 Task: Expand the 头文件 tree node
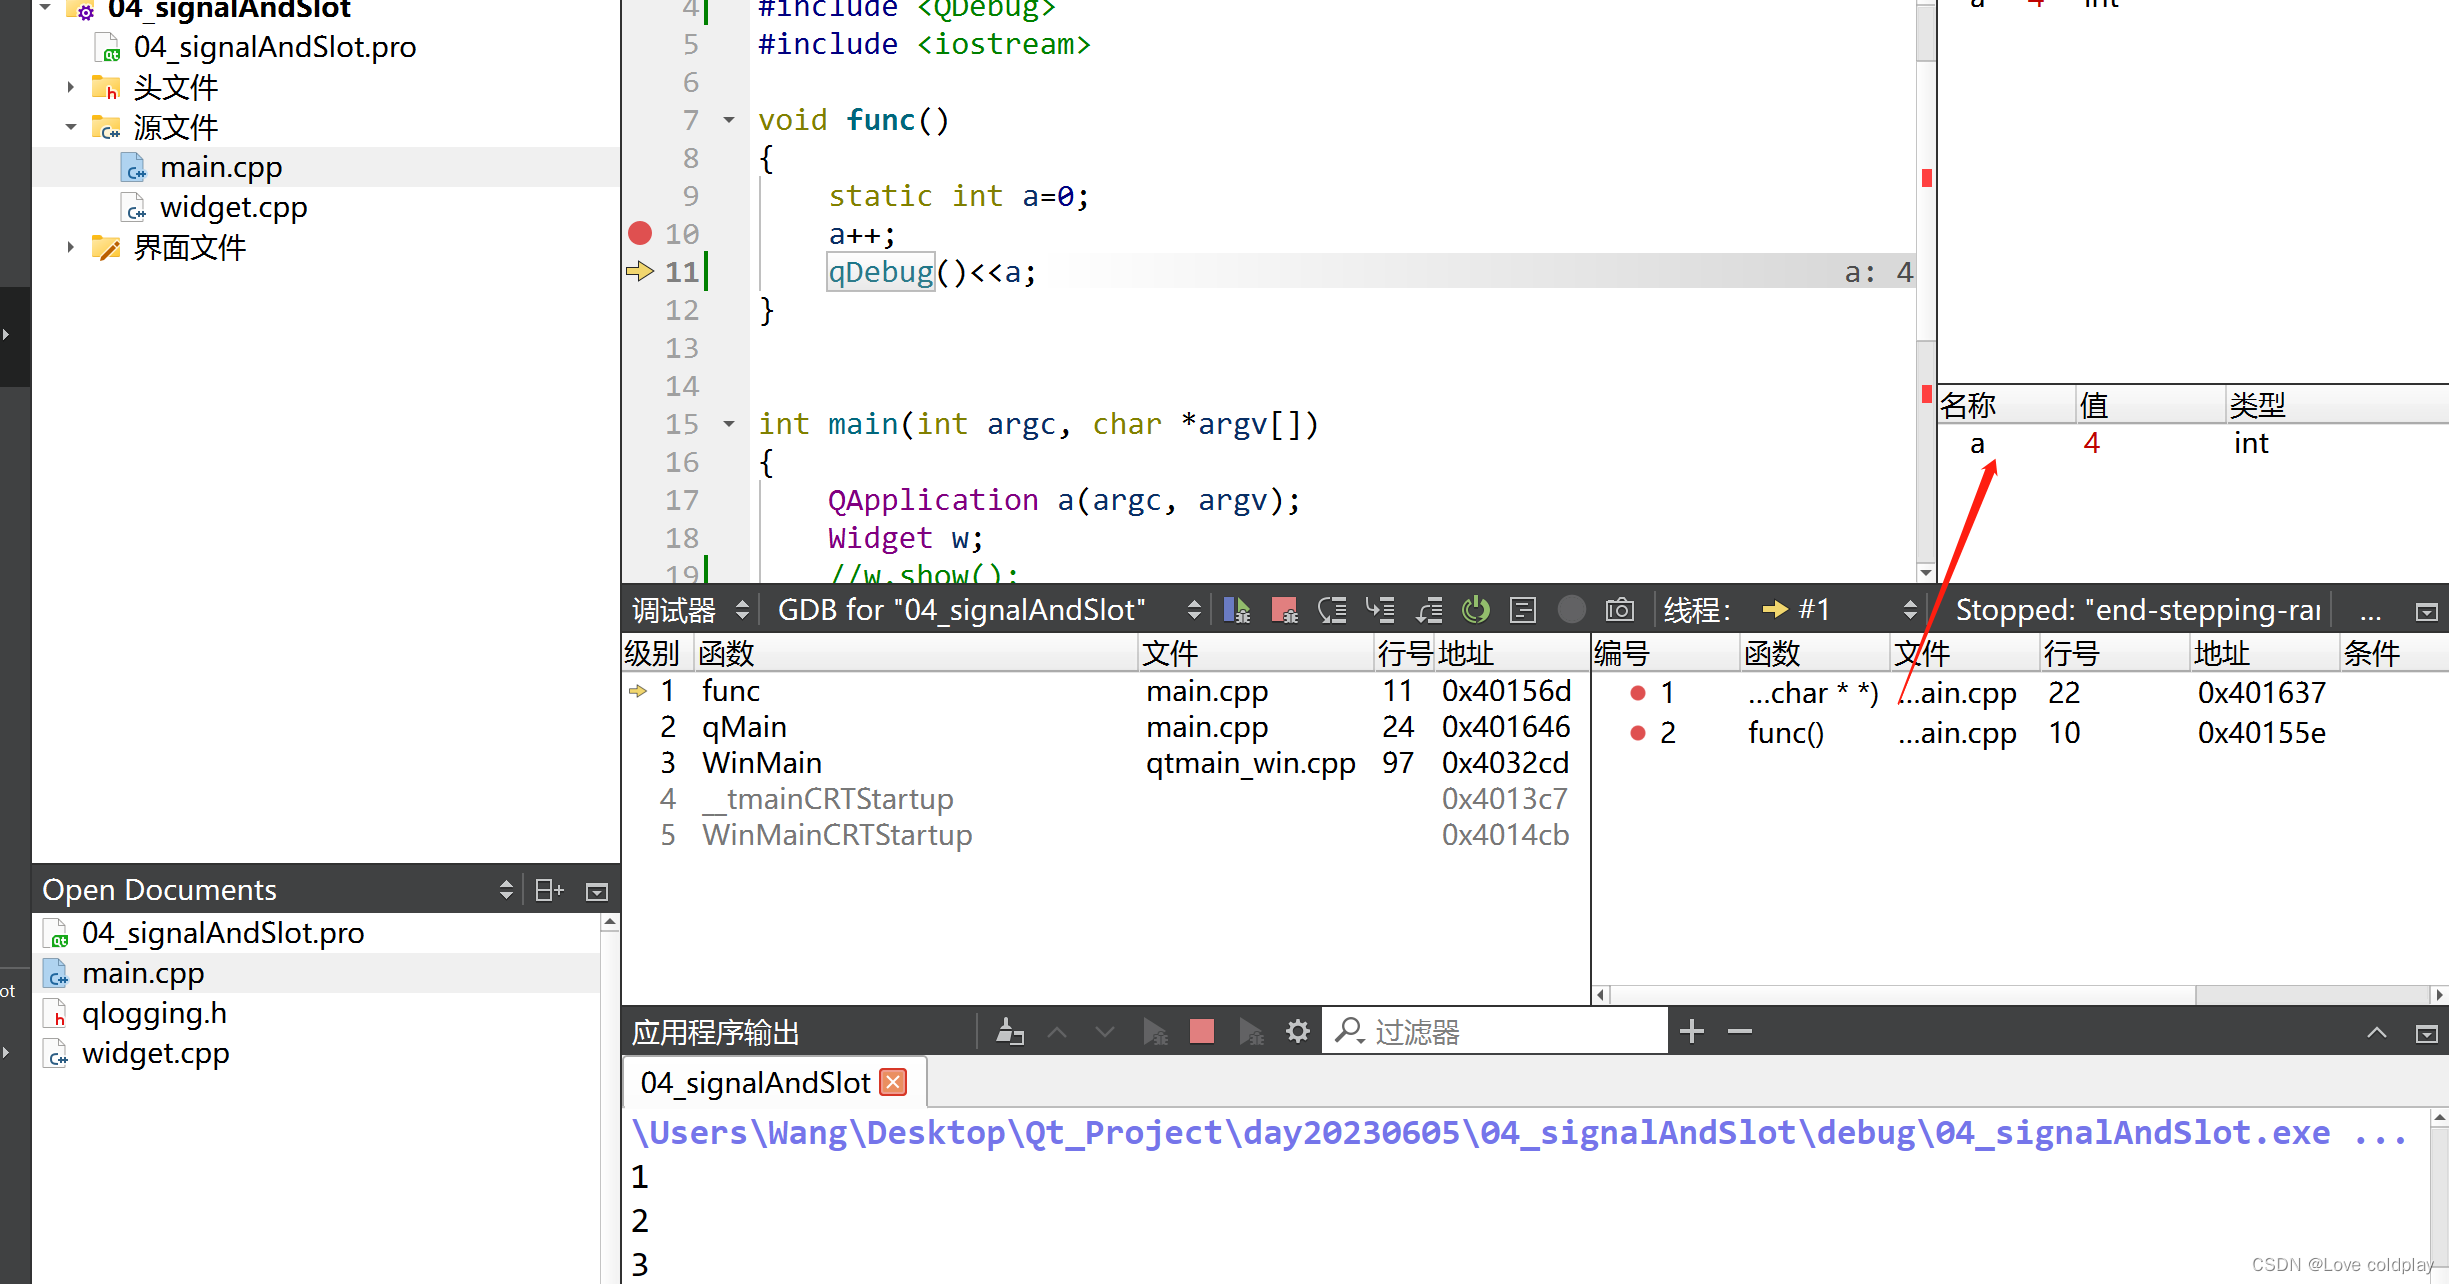(x=68, y=86)
